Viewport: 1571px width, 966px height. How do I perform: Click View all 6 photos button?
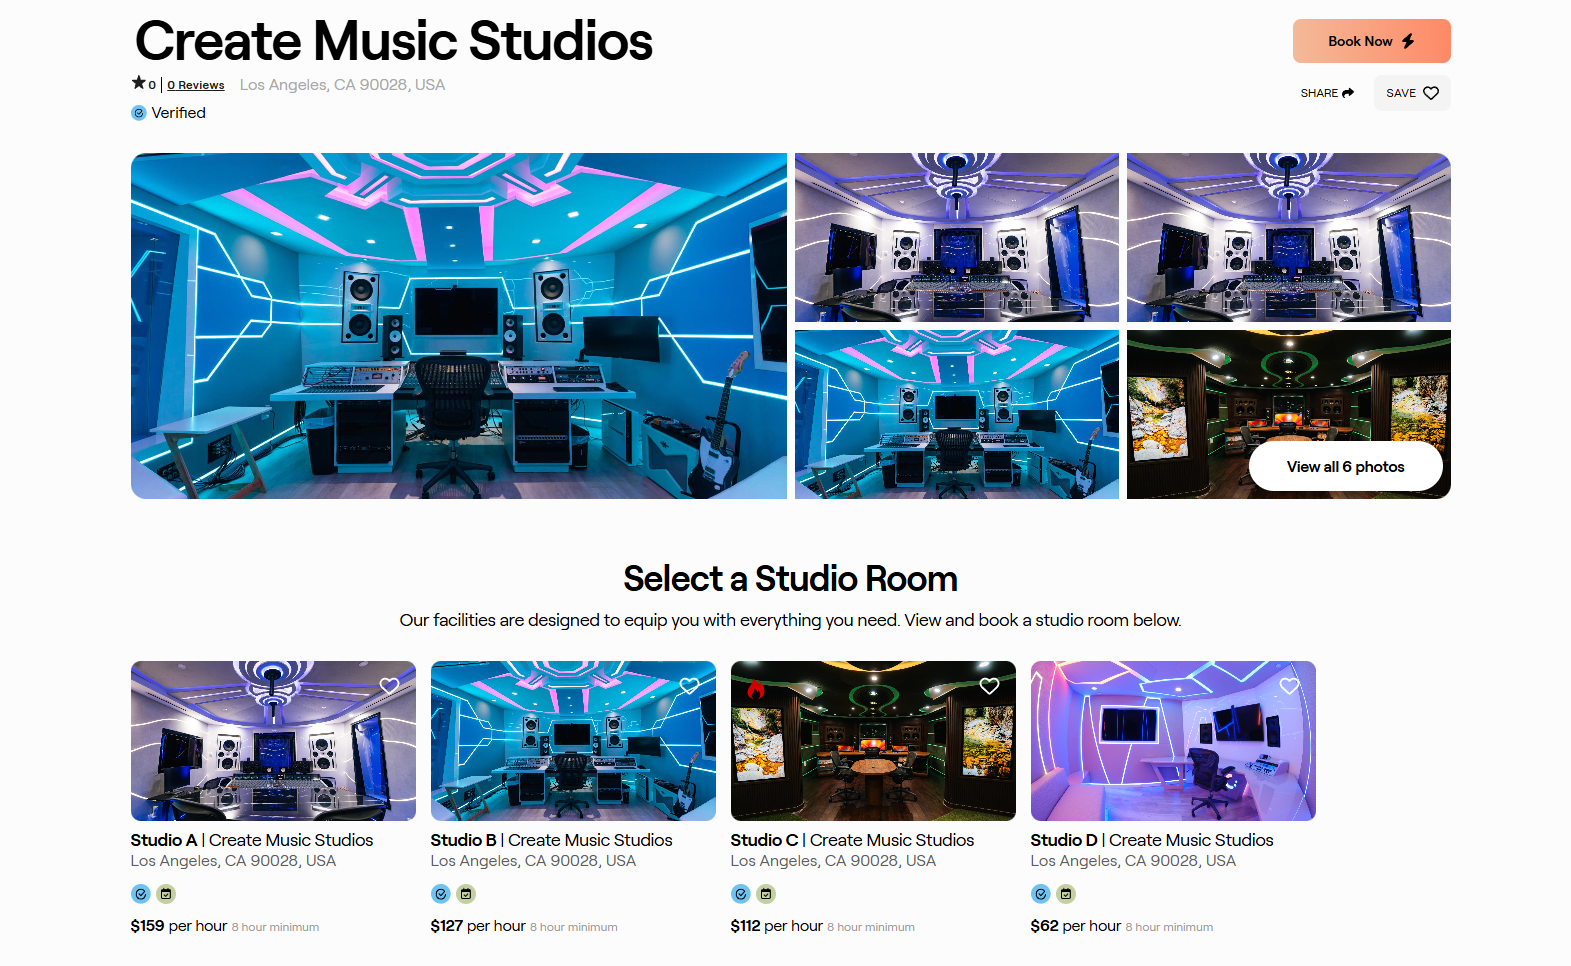[1346, 467]
